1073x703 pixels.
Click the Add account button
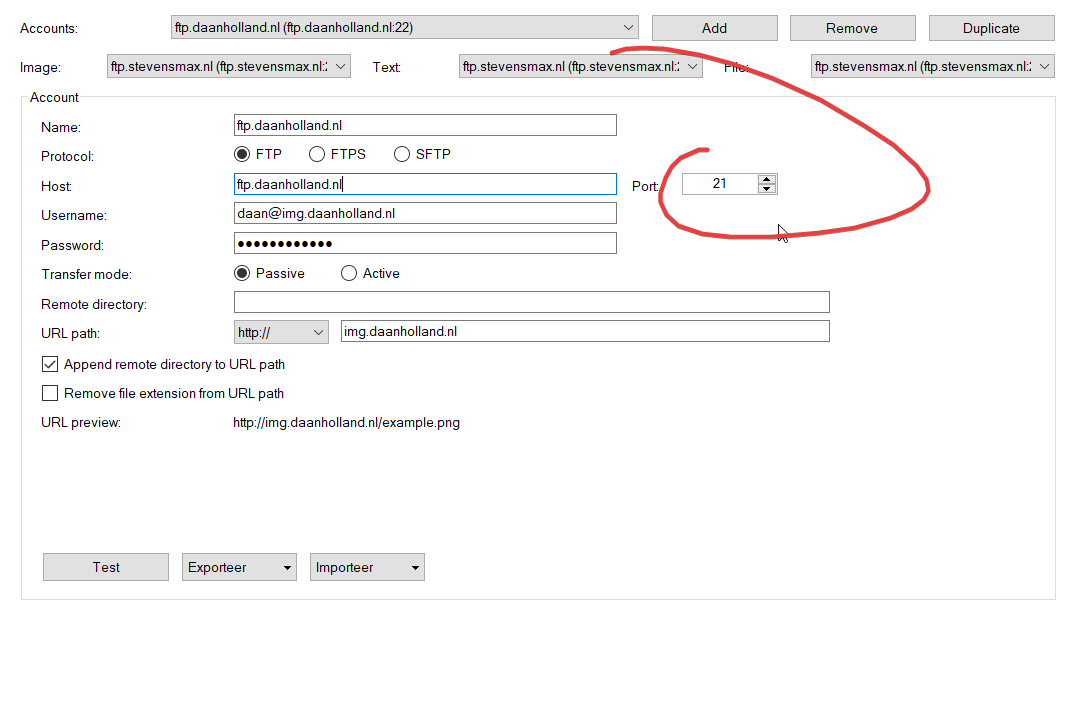[x=714, y=28]
